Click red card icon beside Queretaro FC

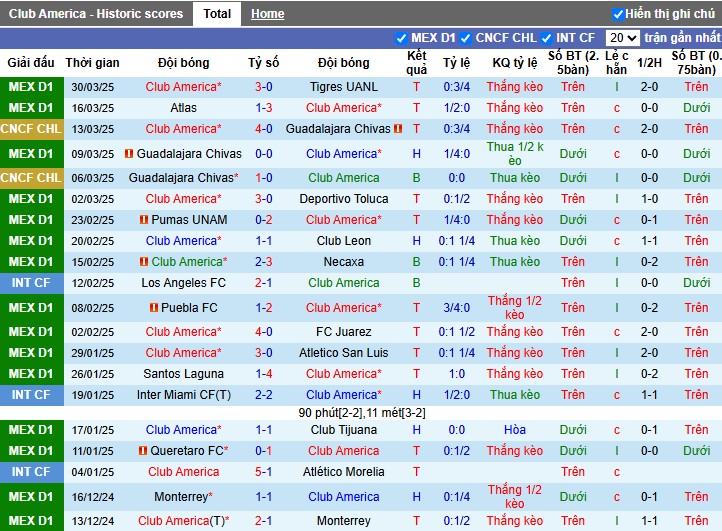(x=143, y=451)
